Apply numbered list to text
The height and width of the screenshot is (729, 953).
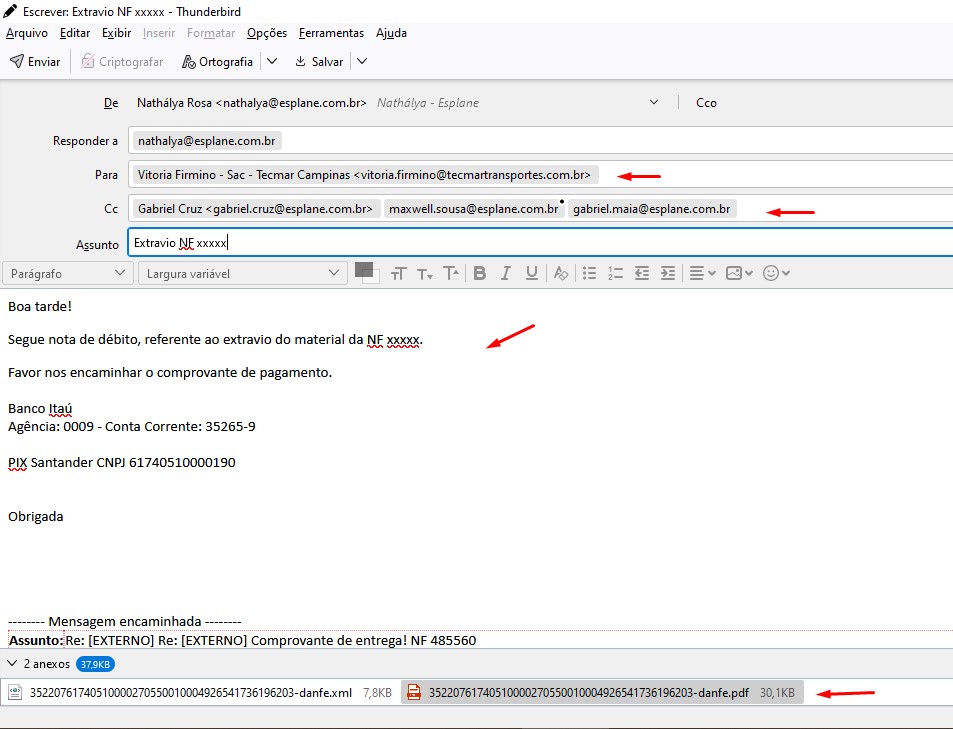(616, 273)
